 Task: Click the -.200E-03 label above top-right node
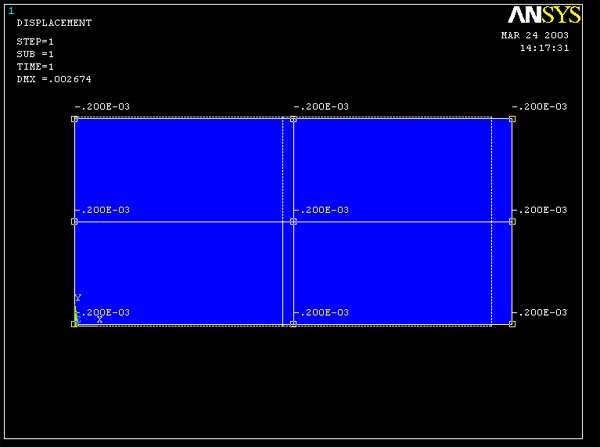[x=540, y=107]
